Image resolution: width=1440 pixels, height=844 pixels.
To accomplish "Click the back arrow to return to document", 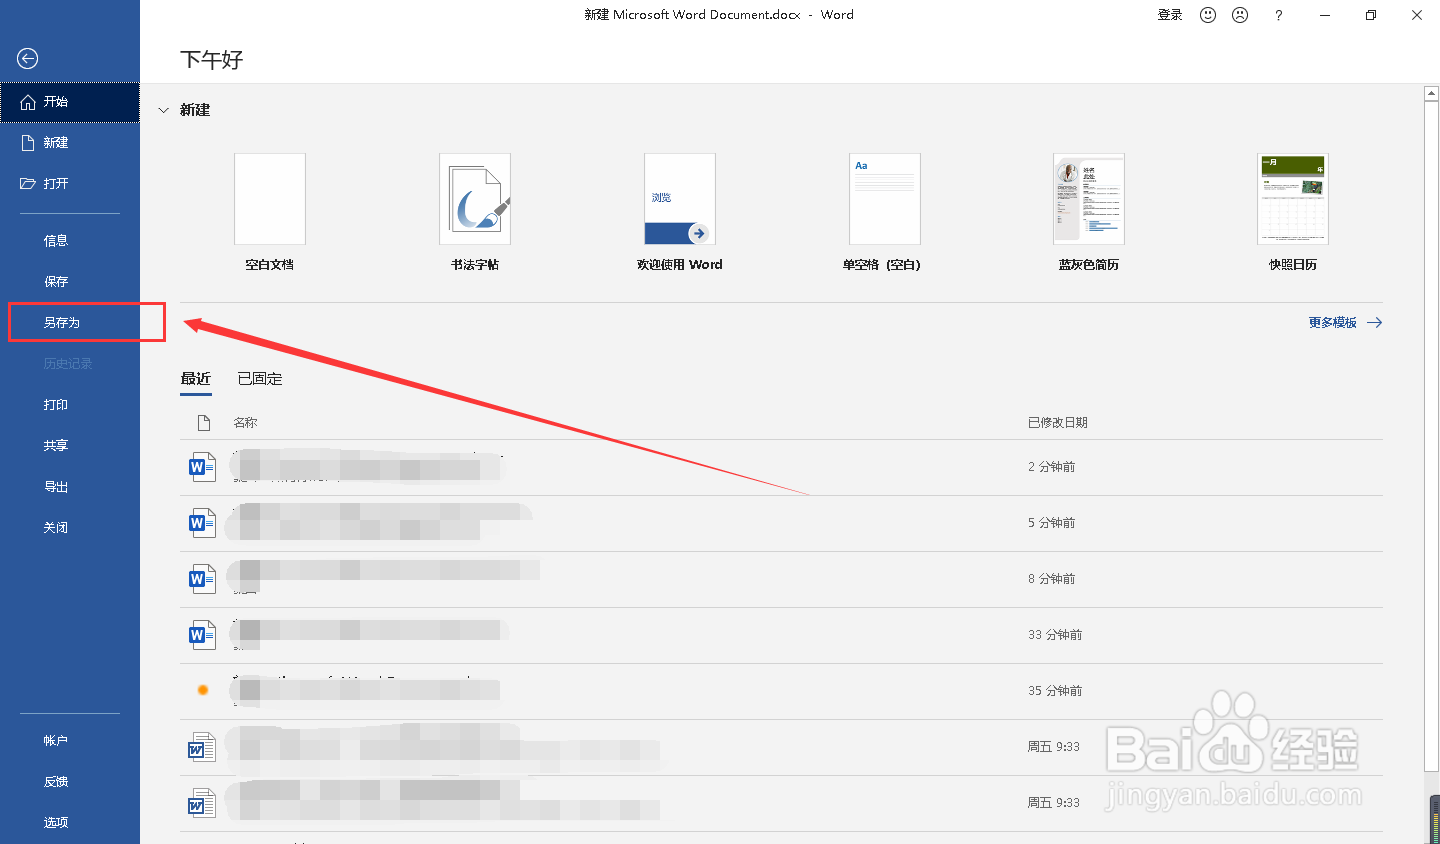I will tap(28, 59).
